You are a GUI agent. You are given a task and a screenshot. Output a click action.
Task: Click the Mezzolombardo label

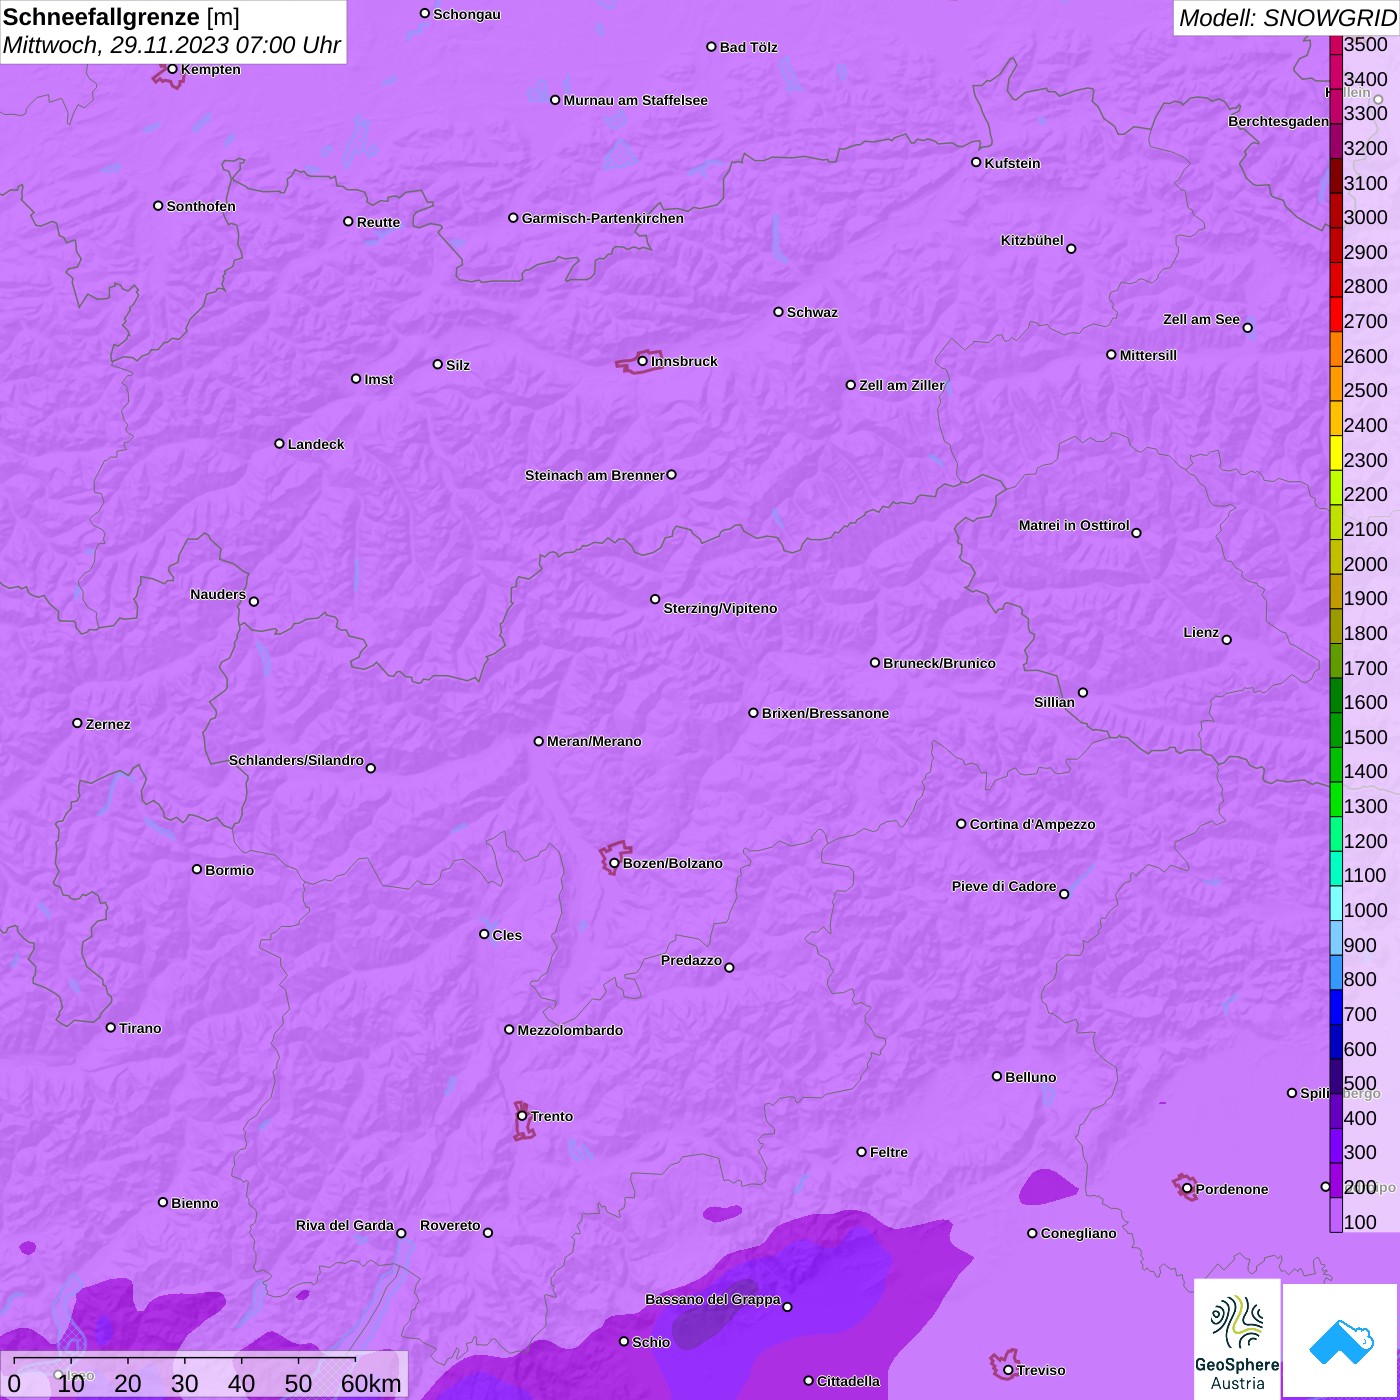(570, 1030)
